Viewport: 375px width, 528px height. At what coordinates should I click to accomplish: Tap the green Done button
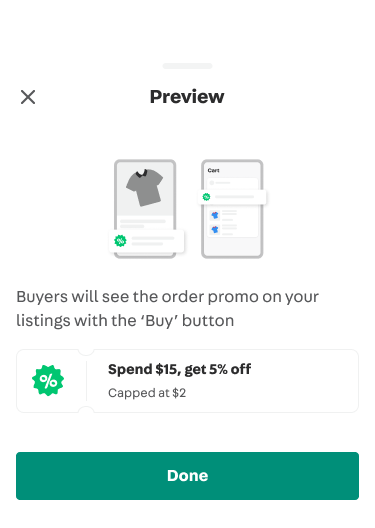(x=188, y=475)
